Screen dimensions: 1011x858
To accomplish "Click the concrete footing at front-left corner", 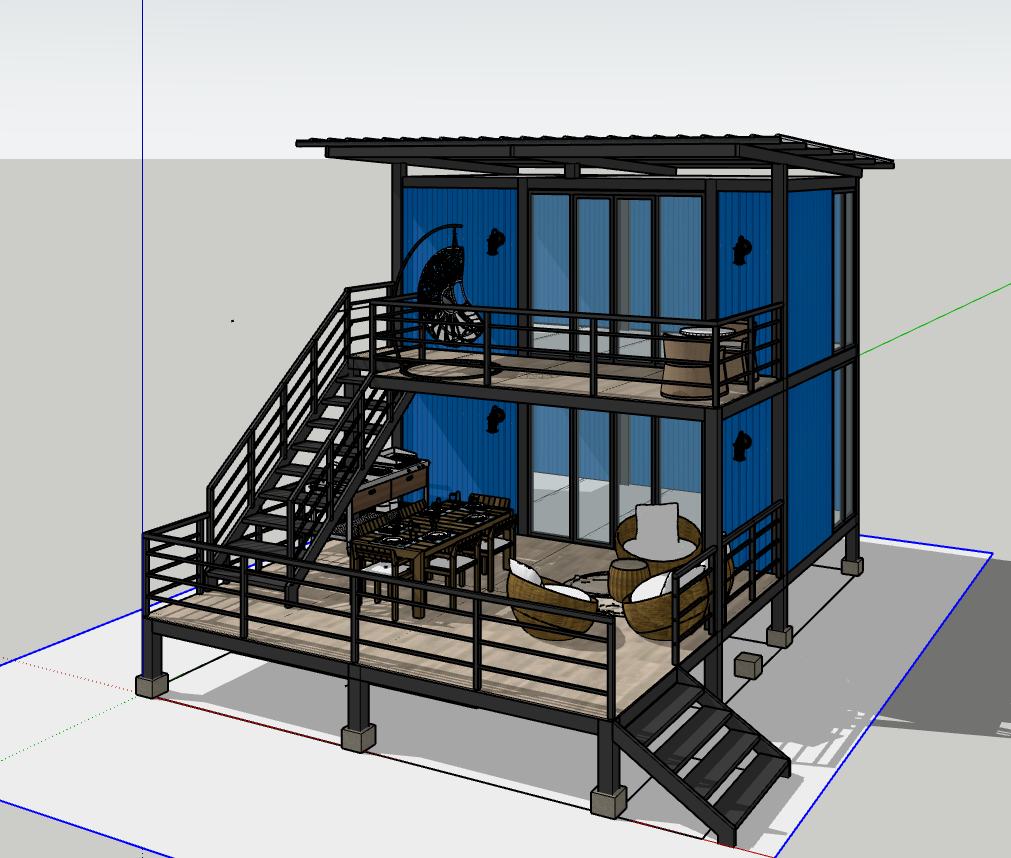I will coord(152,685).
